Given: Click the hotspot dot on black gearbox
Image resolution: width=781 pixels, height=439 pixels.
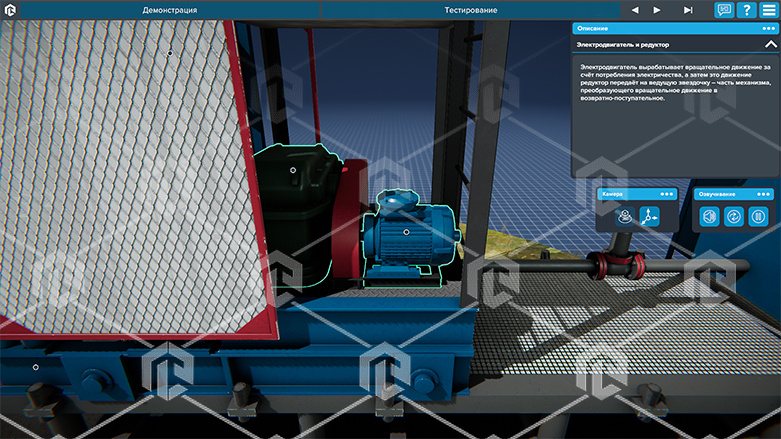Looking at the screenshot, I should pyautogui.click(x=292, y=170).
